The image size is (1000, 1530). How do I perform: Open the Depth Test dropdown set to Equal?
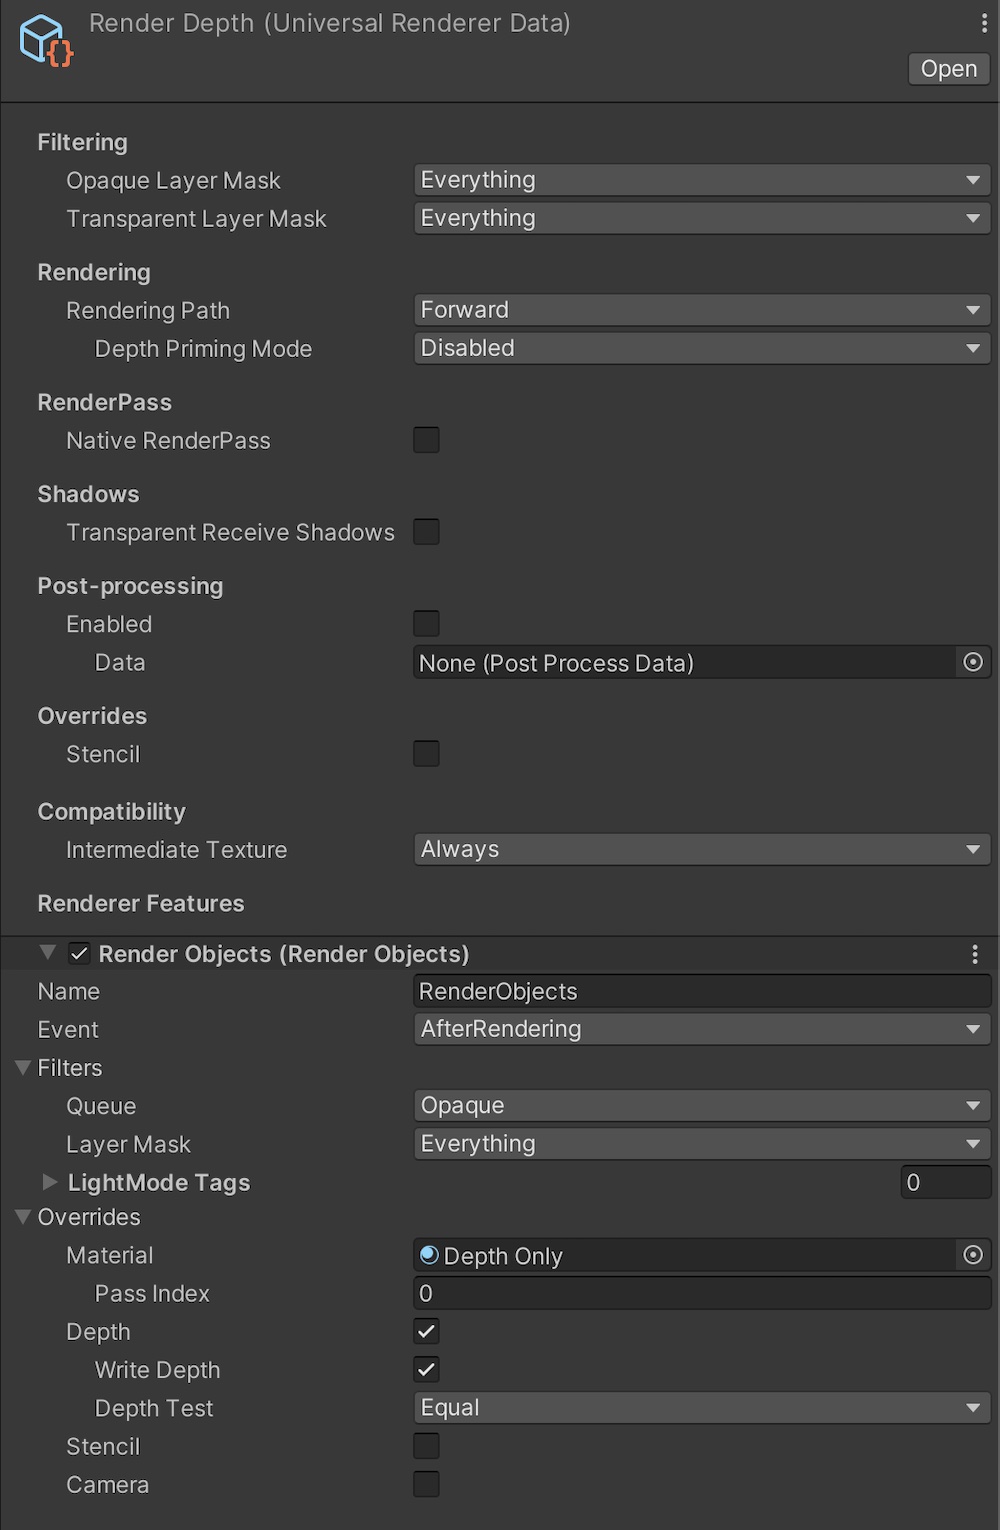point(701,1408)
